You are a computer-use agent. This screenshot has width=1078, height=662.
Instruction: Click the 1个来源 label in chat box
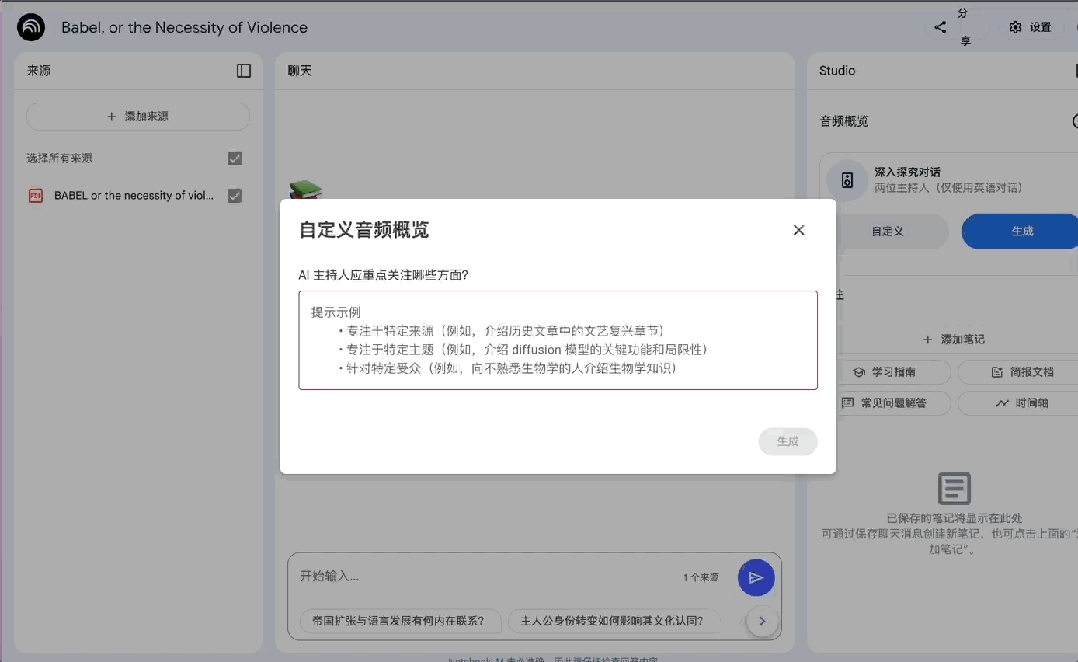click(701, 577)
